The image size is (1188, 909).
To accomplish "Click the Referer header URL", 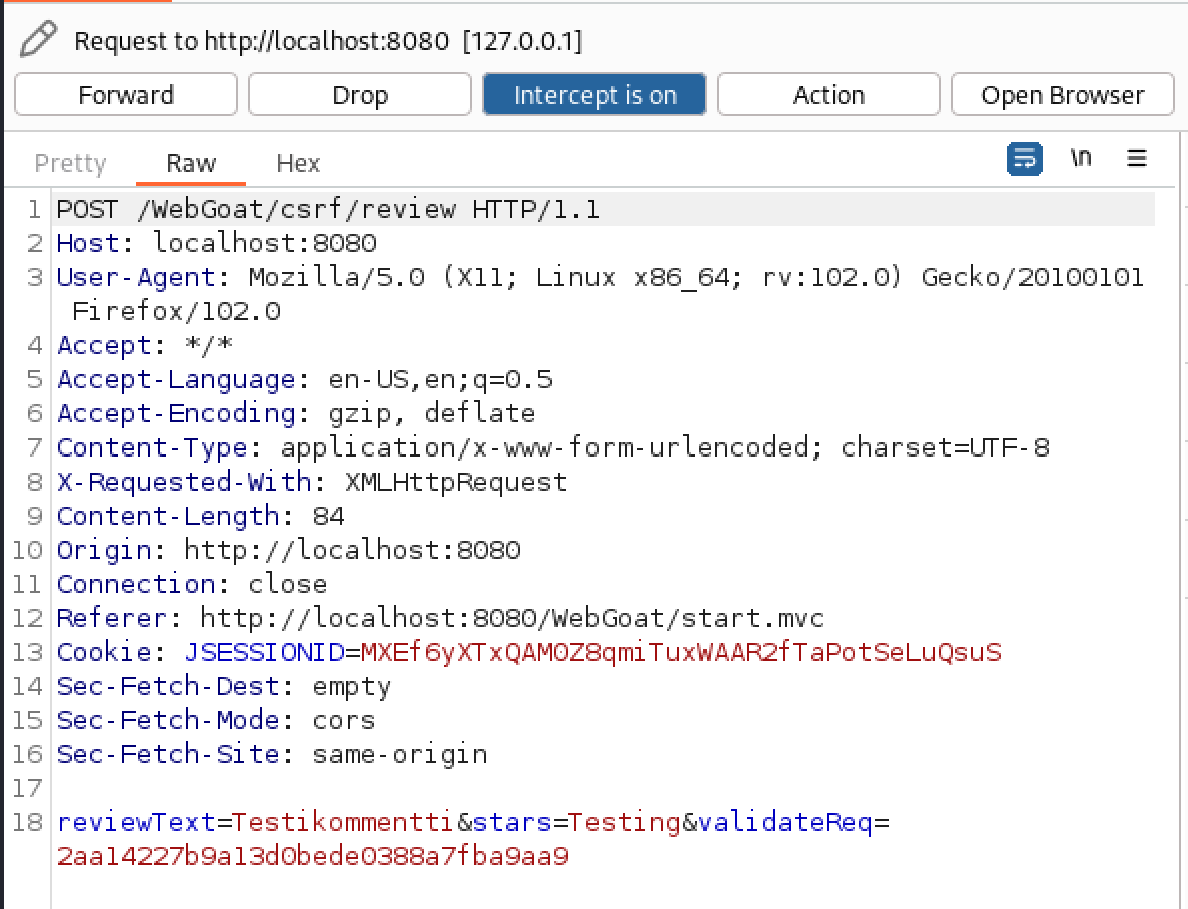I will [x=511, y=618].
